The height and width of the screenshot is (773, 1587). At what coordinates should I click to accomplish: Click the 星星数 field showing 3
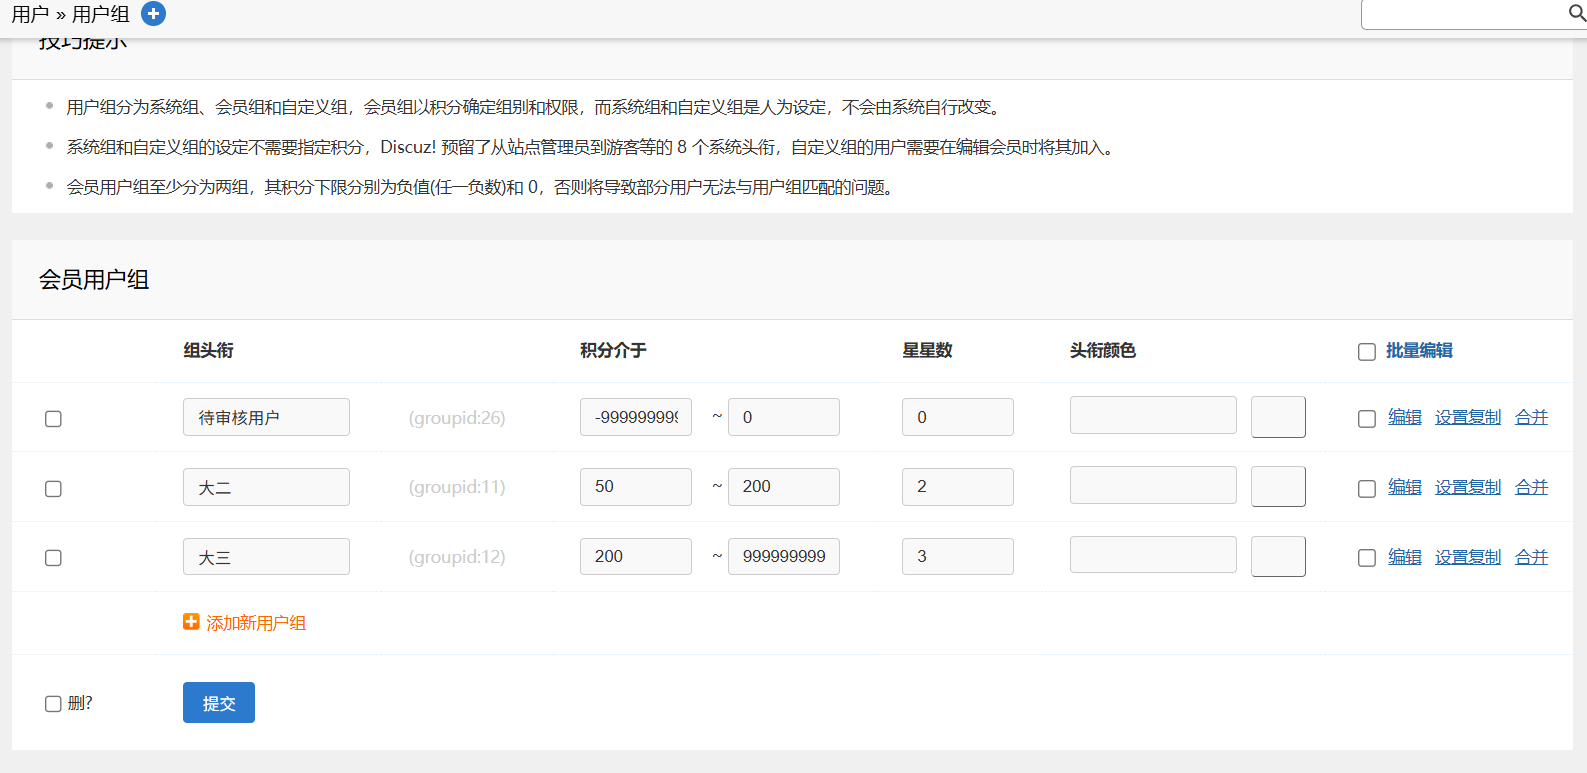pos(957,557)
